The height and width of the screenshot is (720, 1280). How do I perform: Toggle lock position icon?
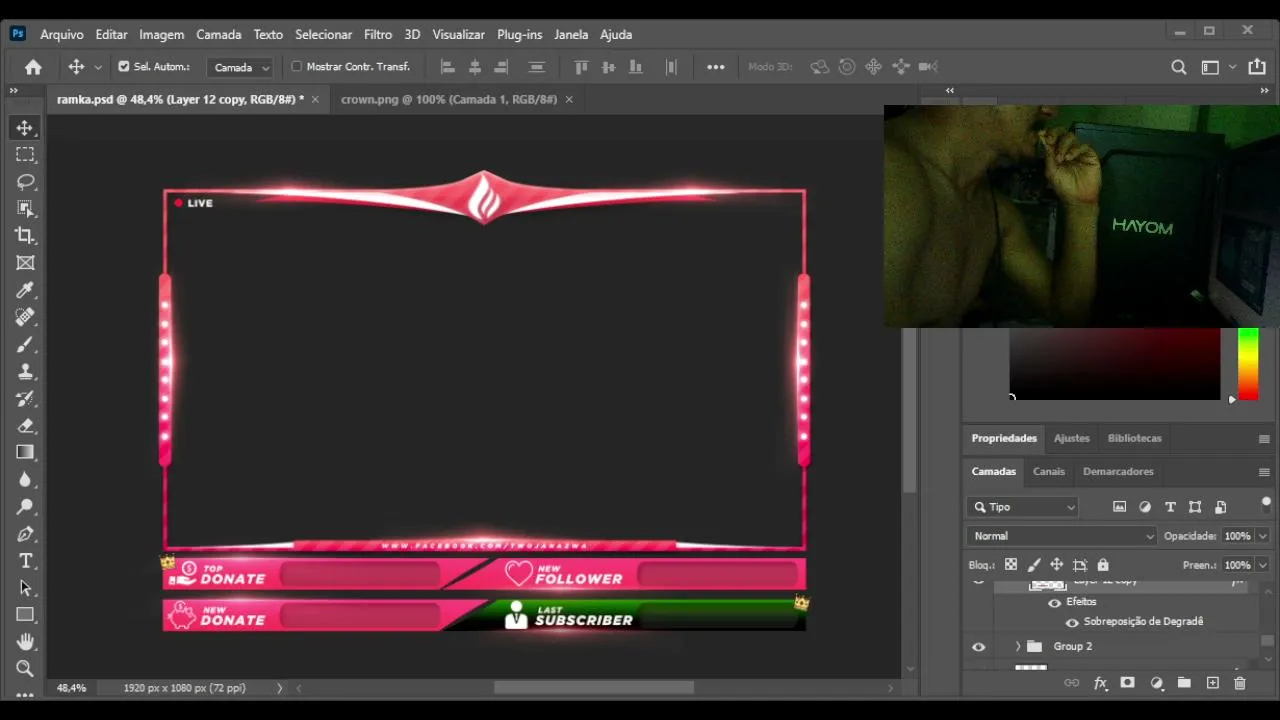coord(1056,565)
